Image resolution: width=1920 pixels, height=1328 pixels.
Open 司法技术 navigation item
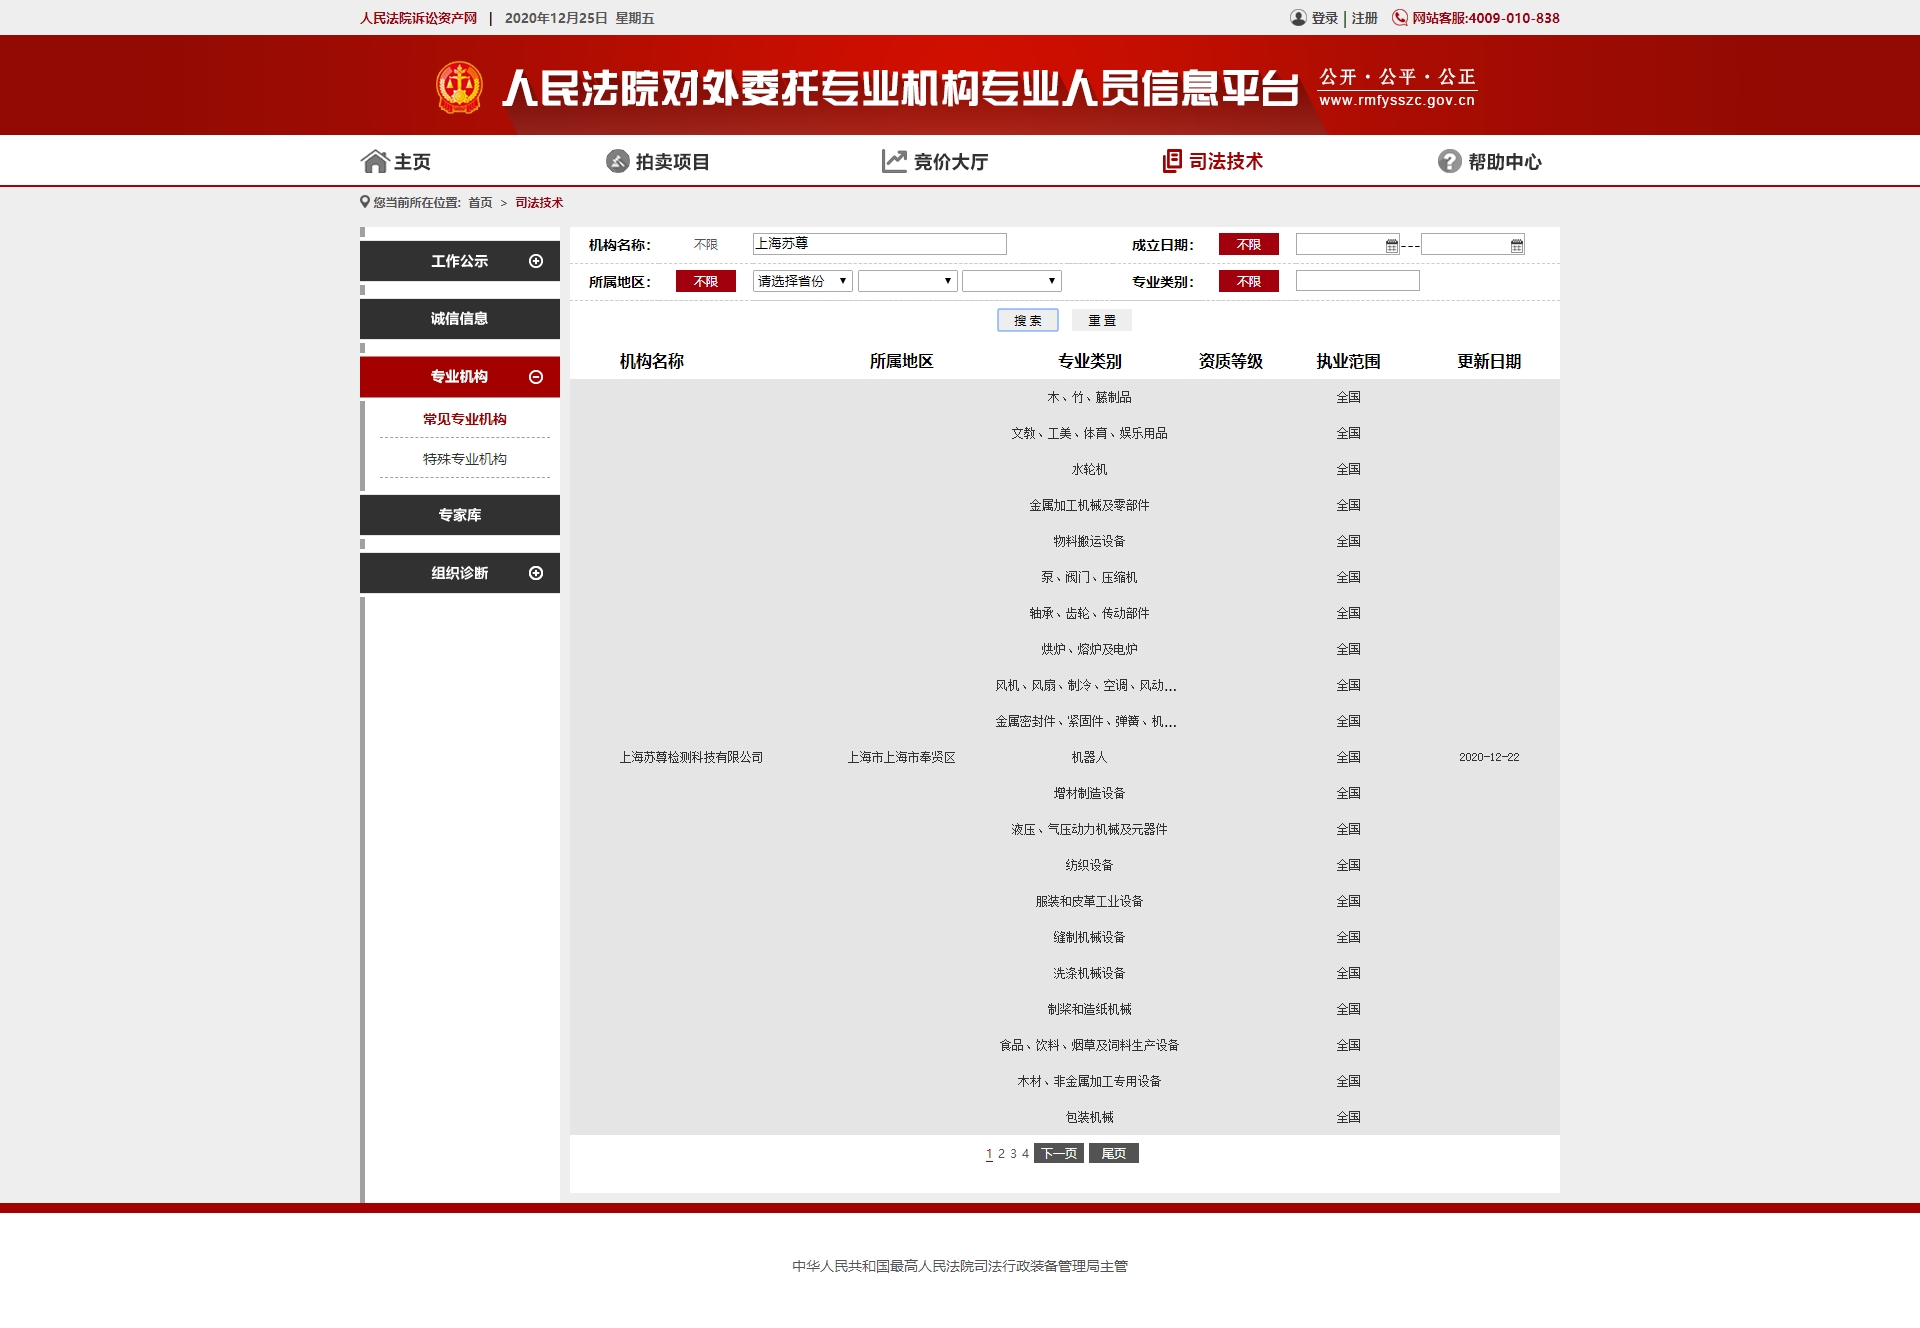click(1213, 161)
